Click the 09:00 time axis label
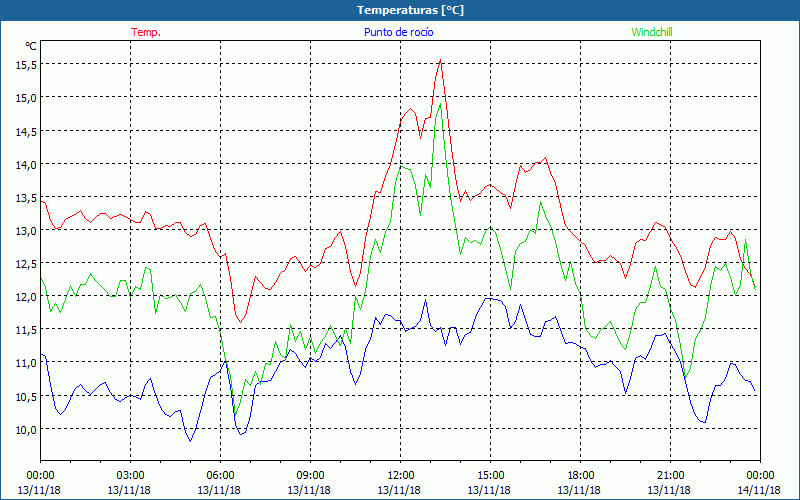The height and width of the screenshot is (500, 800). [310, 475]
